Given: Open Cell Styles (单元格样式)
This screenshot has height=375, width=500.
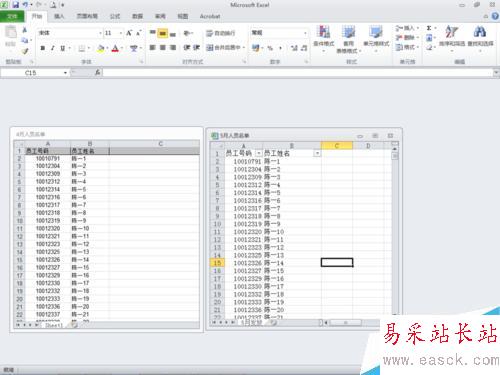Looking at the screenshot, I should tap(376, 39).
